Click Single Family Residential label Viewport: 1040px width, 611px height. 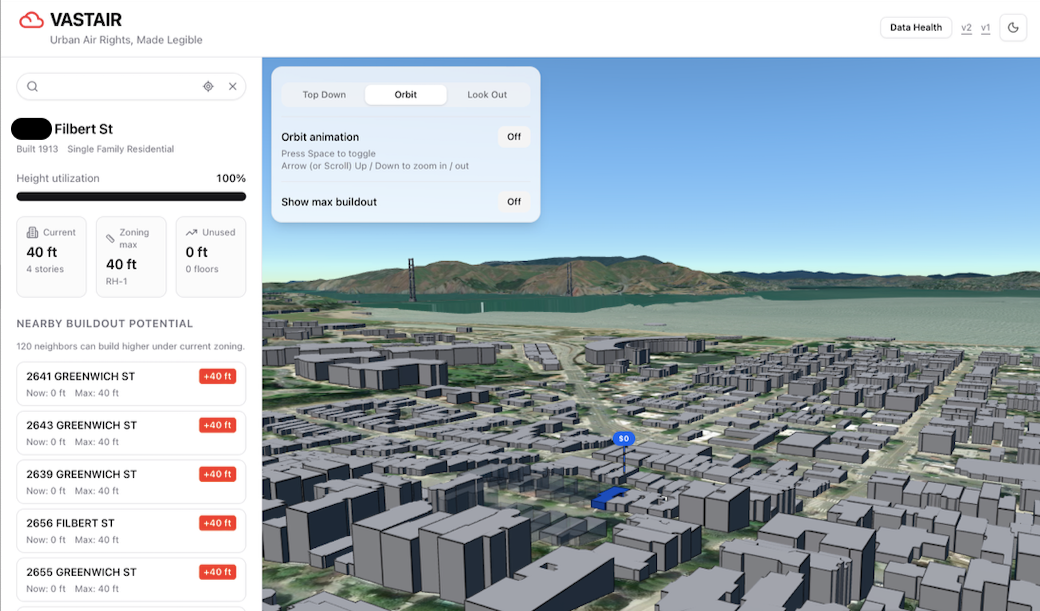(121, 149)
